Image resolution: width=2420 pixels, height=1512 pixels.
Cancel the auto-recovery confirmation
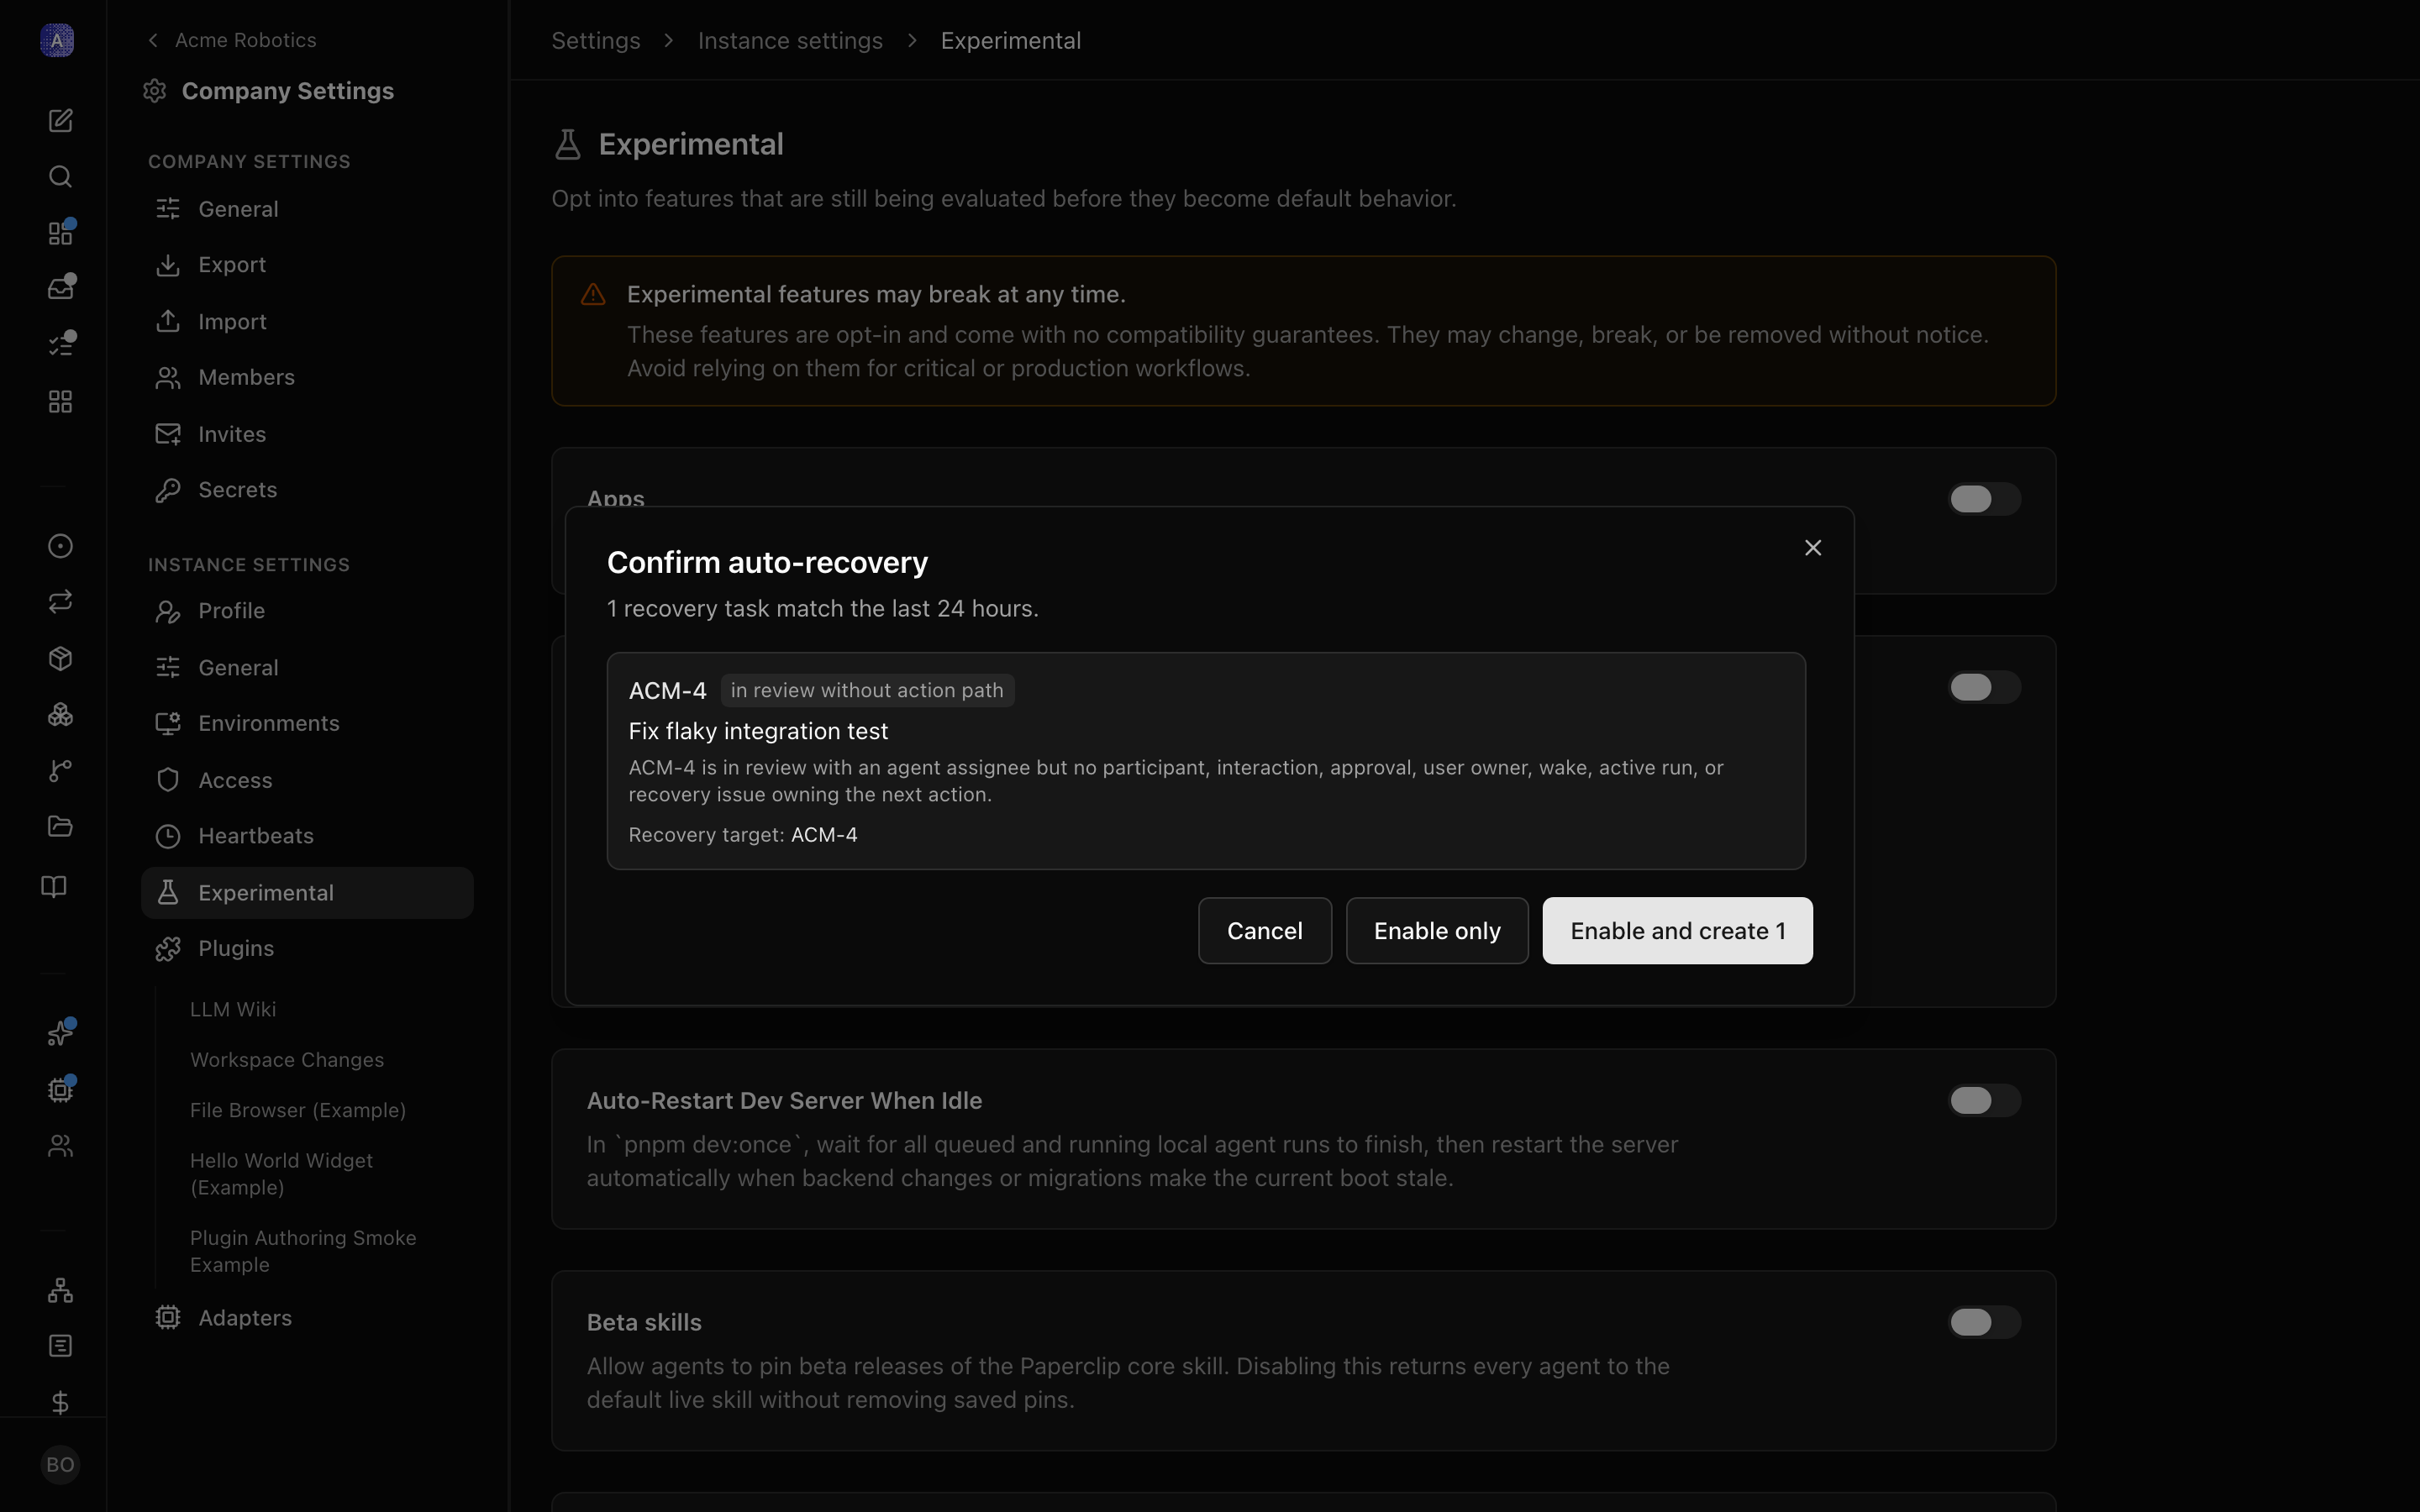[1264, 931]
